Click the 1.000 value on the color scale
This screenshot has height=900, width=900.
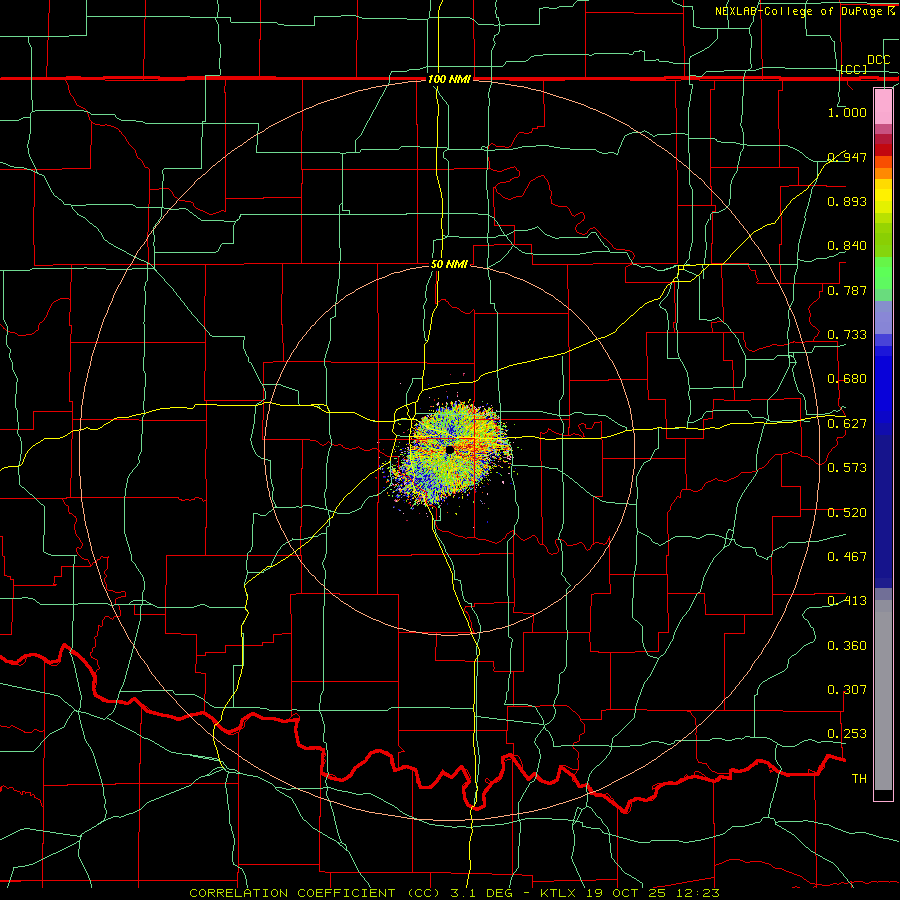tap(847, 112)
